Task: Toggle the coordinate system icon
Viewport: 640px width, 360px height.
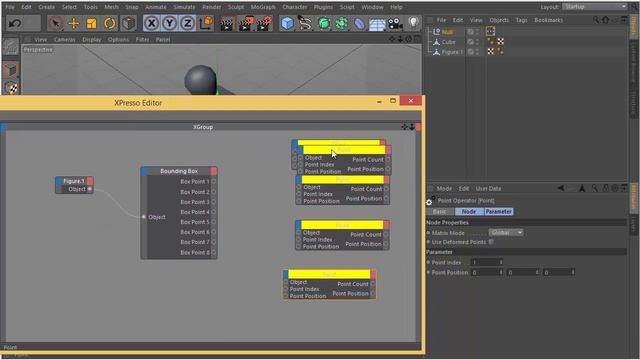Action: (206, 23)
